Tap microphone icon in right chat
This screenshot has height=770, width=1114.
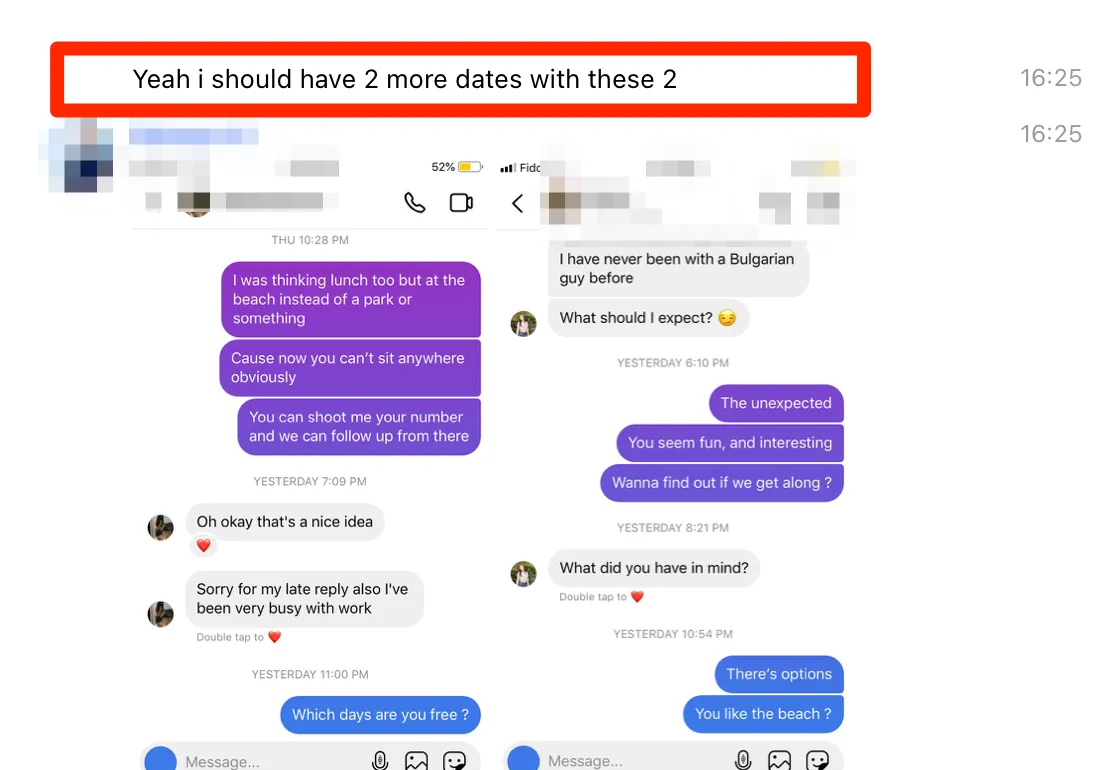743,760
